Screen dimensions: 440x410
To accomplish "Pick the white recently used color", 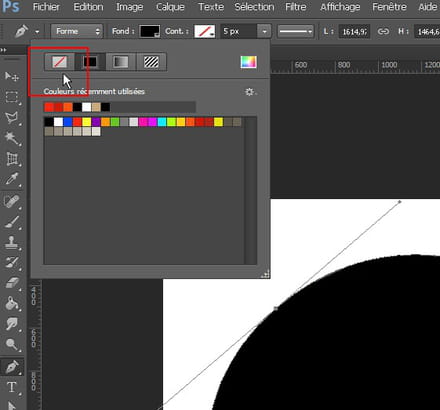I will point(87,107).
